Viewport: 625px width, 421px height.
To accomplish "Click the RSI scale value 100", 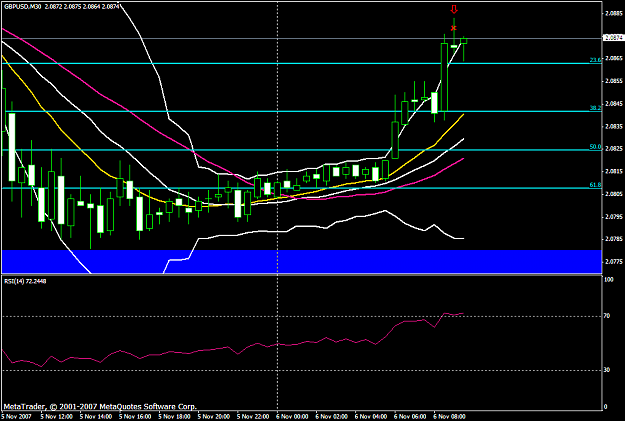I will point(609,280).
